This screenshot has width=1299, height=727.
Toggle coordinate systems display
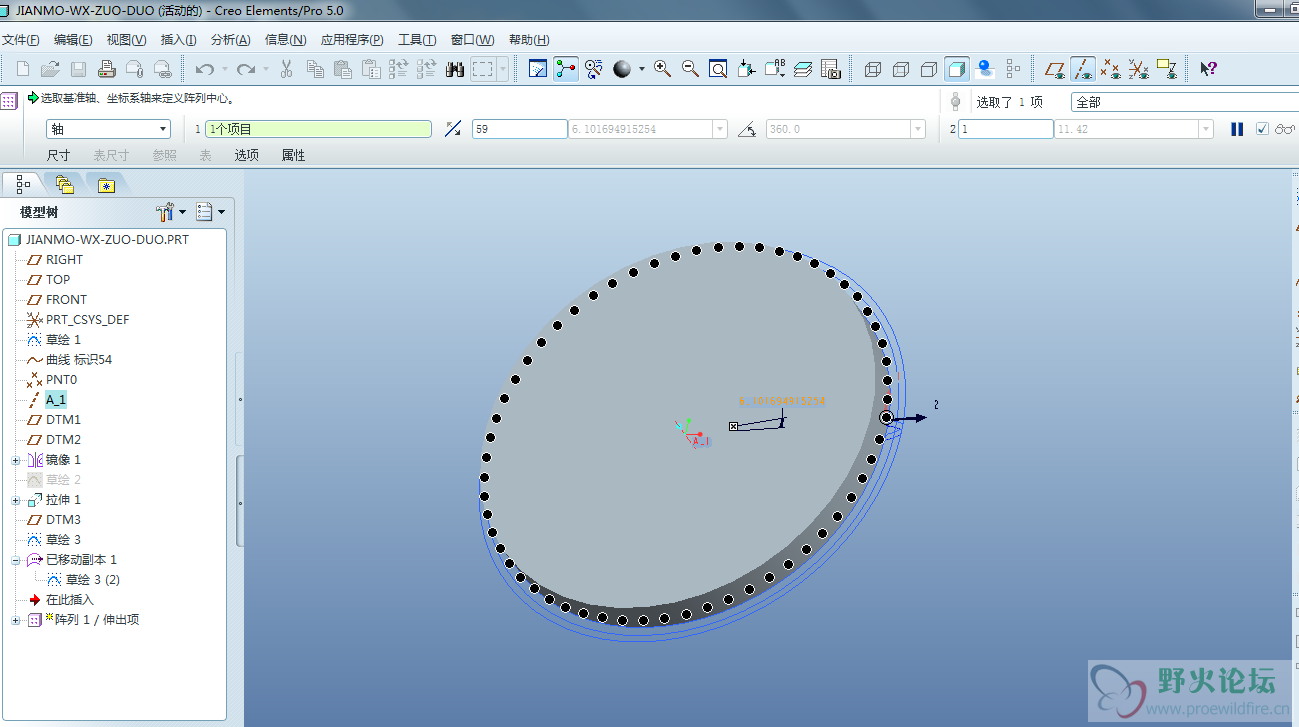1138,69
